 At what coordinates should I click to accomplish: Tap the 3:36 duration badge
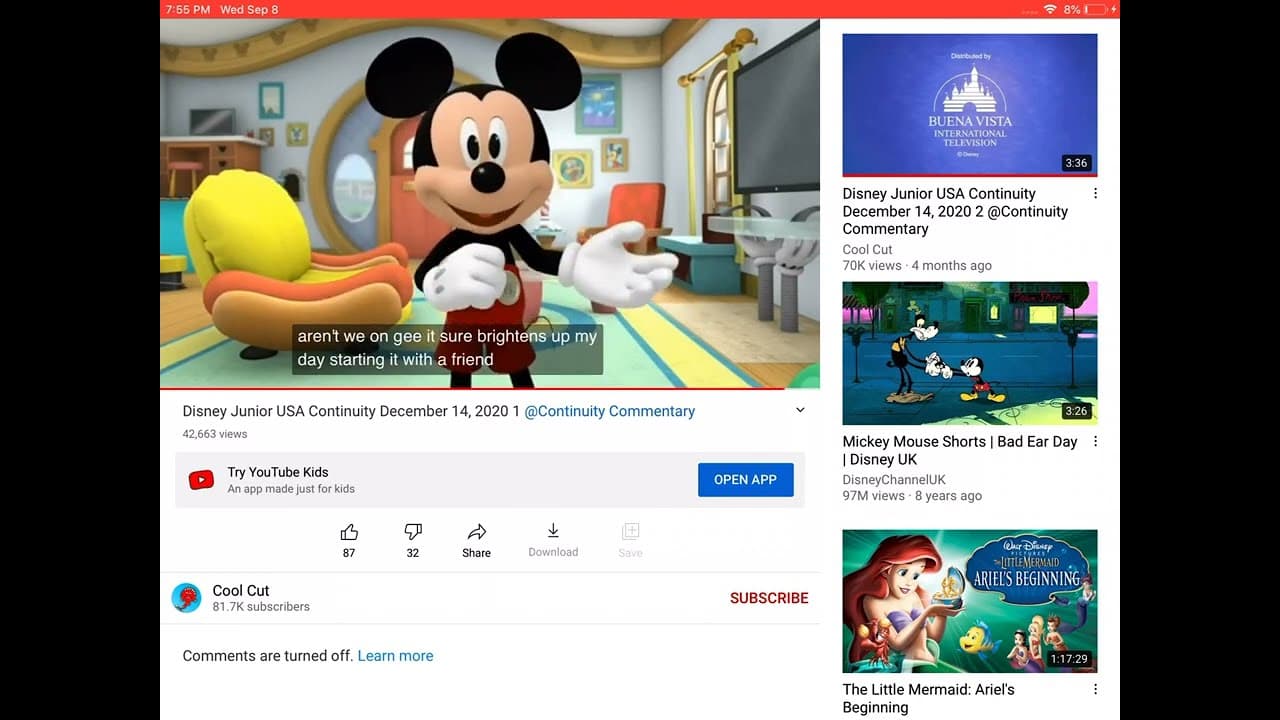click(x=1076, y=163)
